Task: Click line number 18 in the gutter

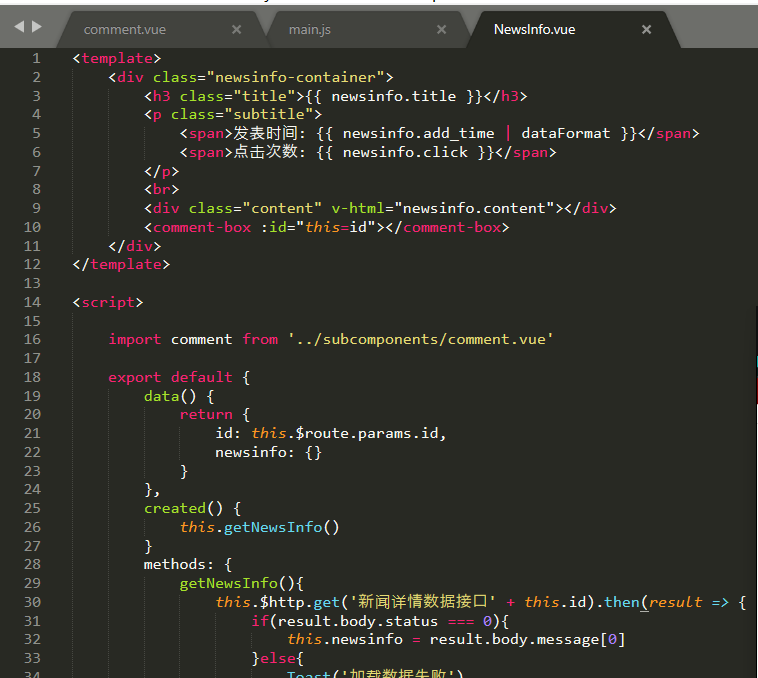Action: [32, 377]
